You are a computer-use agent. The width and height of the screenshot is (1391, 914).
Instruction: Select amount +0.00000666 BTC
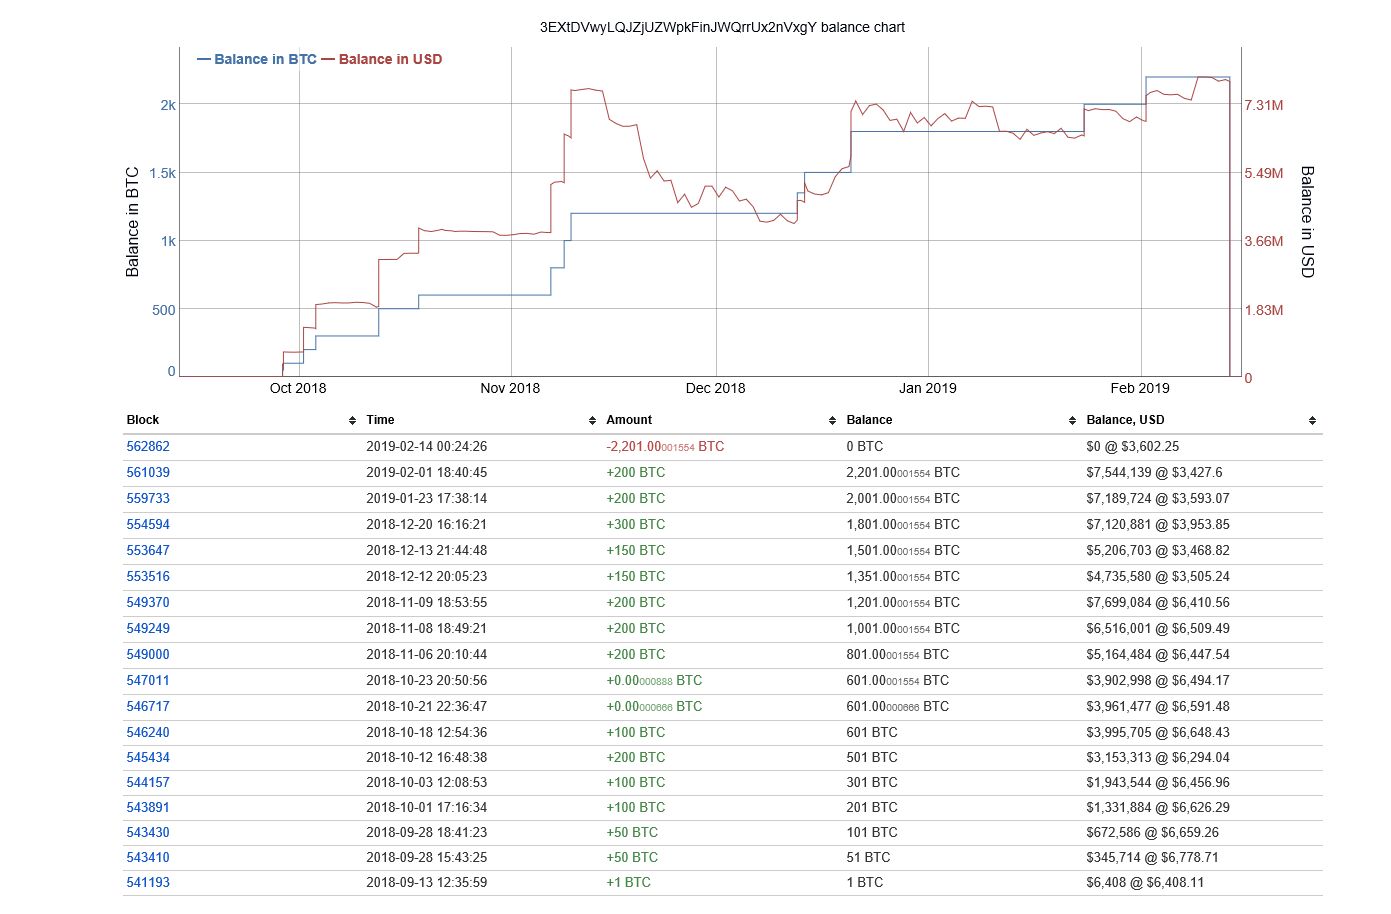[654, 706]
